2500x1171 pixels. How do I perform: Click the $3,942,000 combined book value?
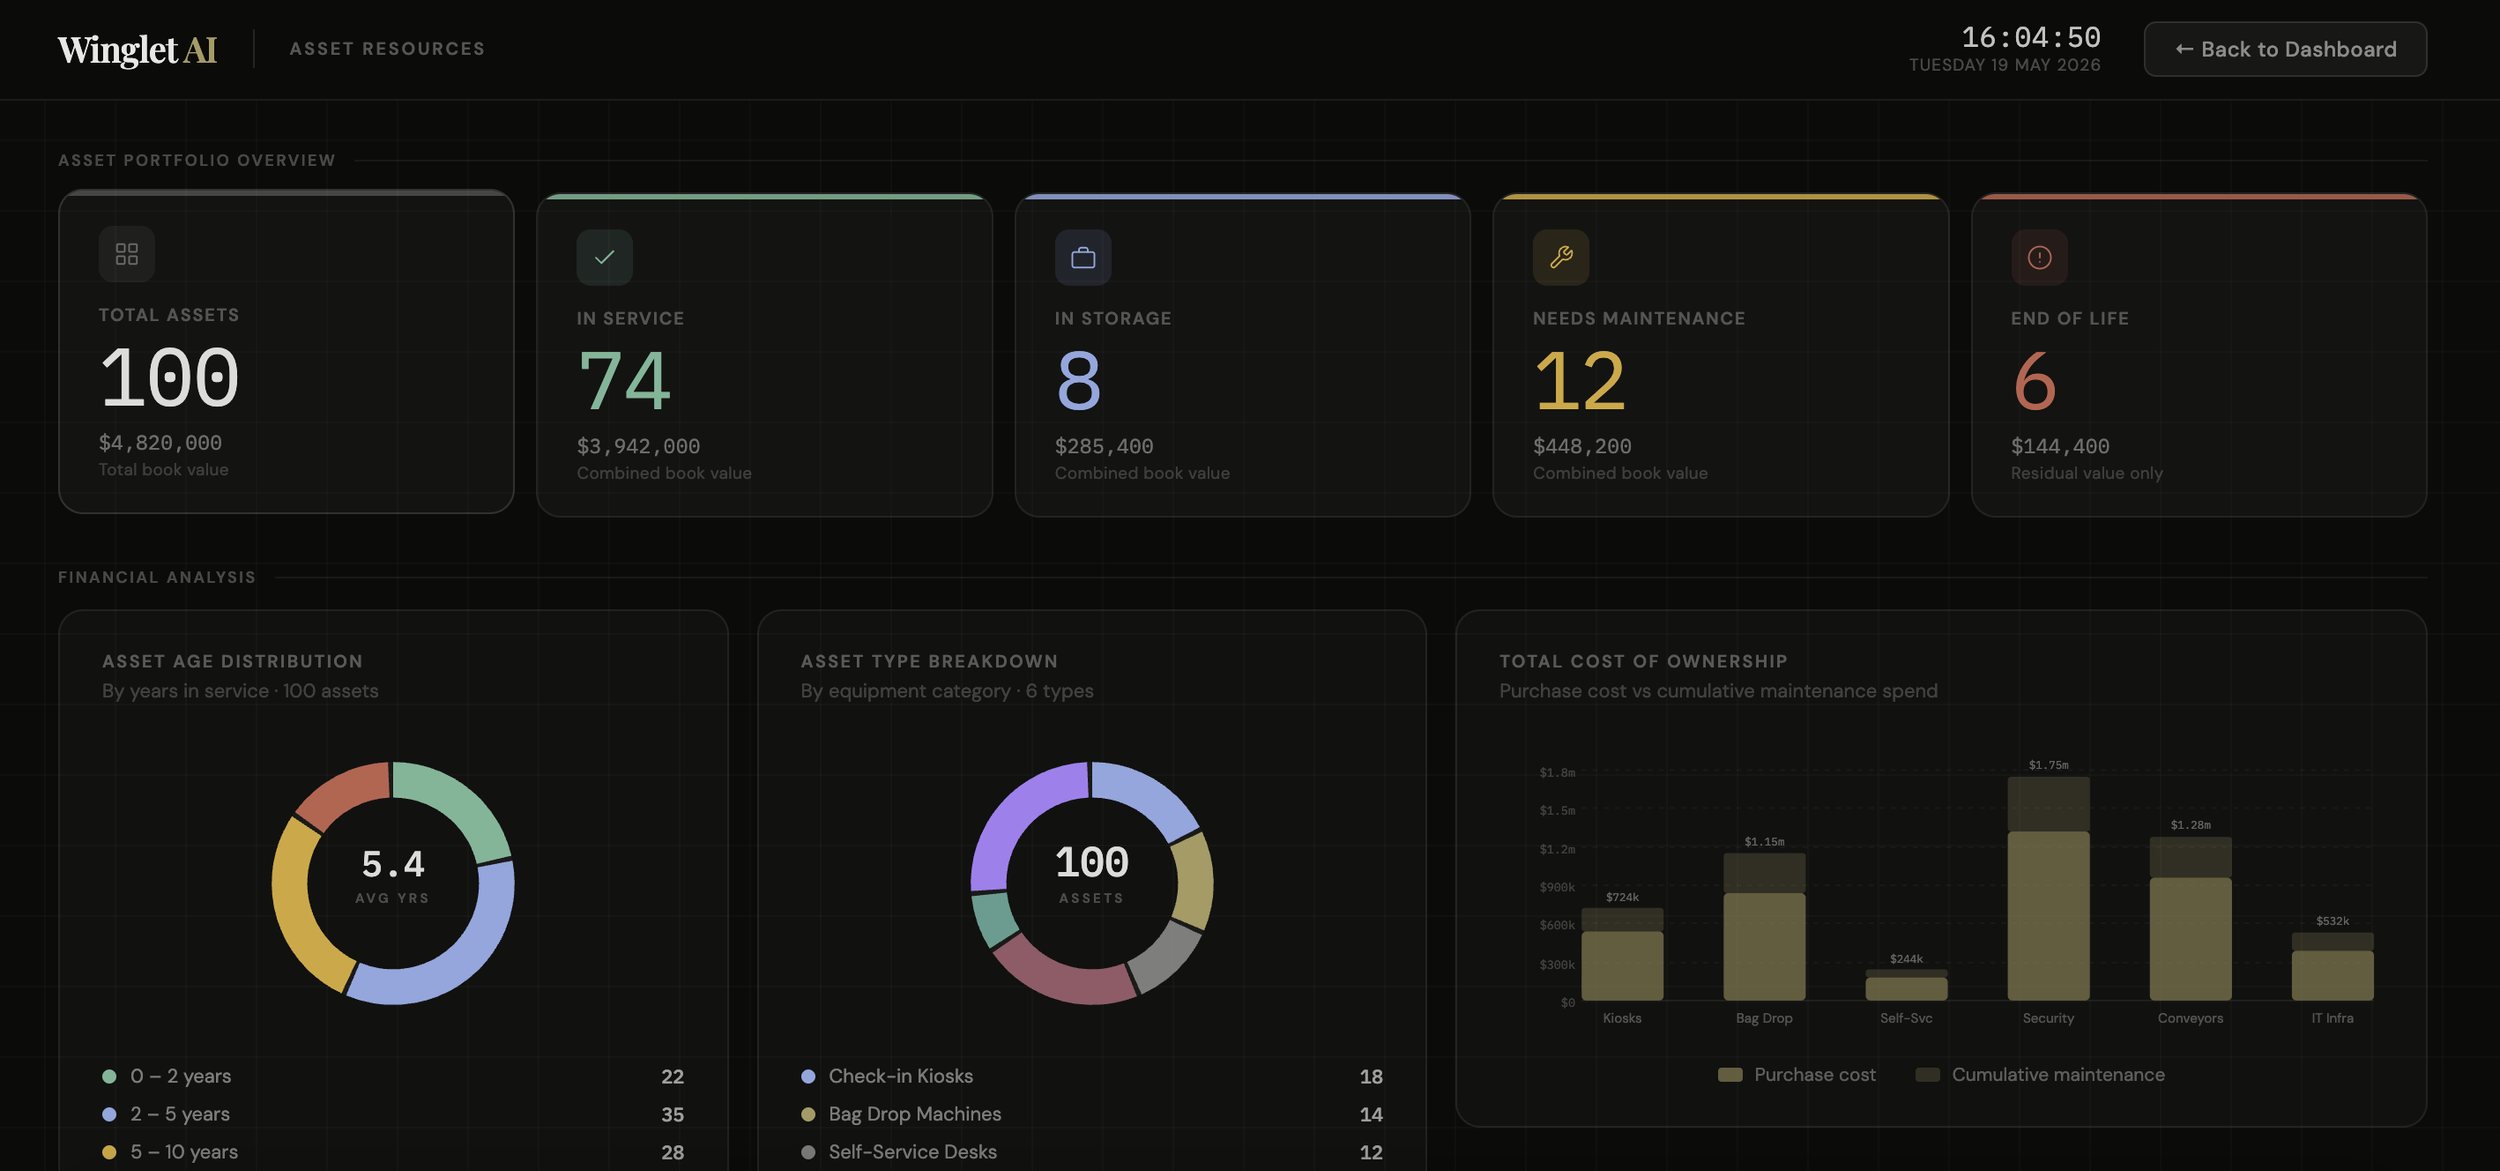click(638, 446)
